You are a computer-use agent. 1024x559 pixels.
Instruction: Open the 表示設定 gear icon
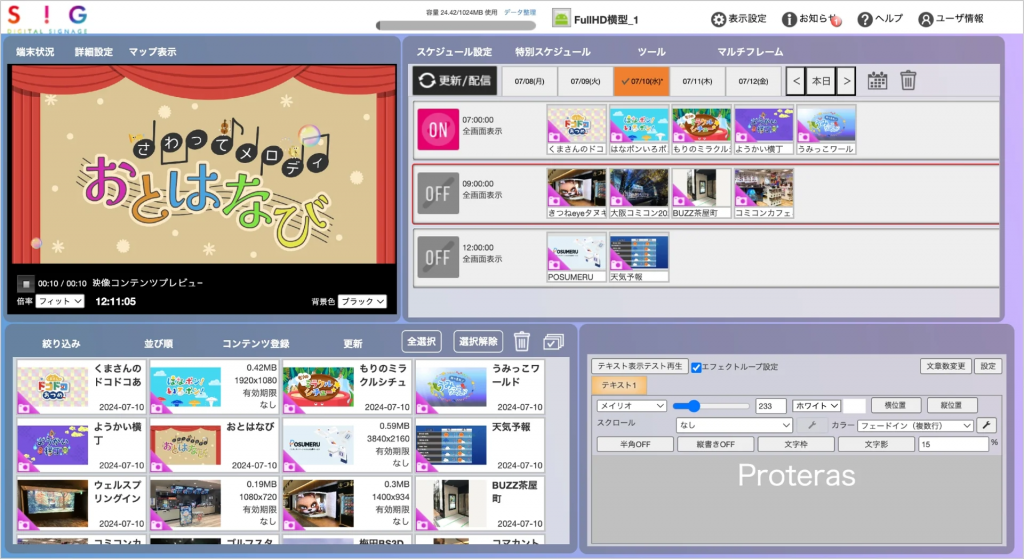point(718,20)
